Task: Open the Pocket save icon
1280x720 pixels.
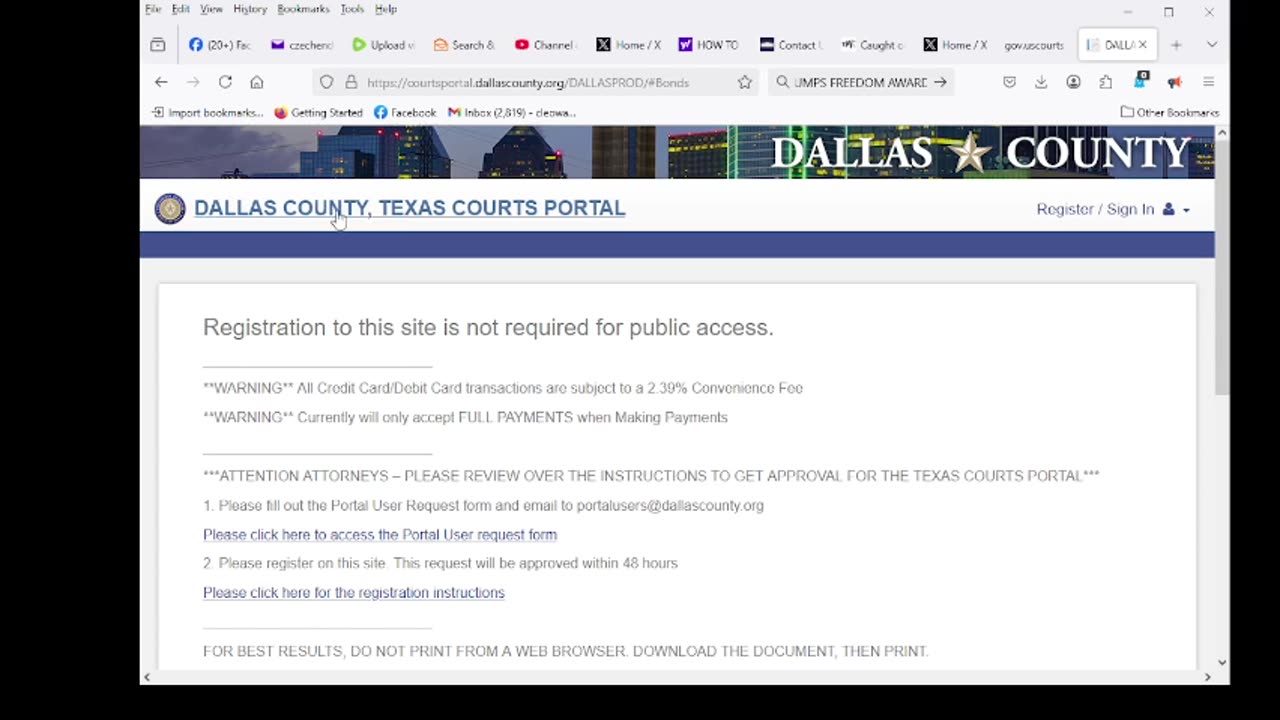Action: 1010,82
